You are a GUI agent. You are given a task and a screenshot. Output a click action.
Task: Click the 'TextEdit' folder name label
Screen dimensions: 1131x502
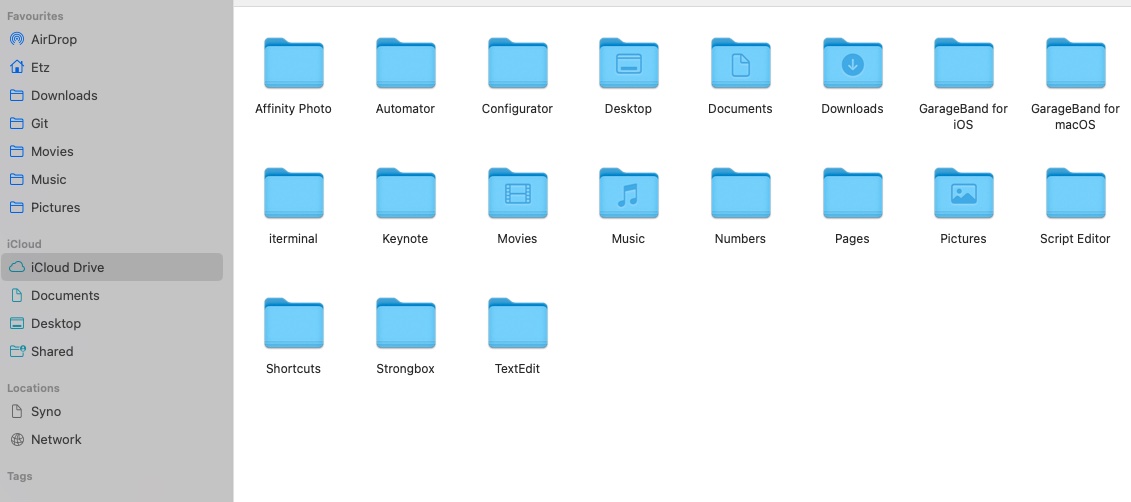click(x=517, y=369)
